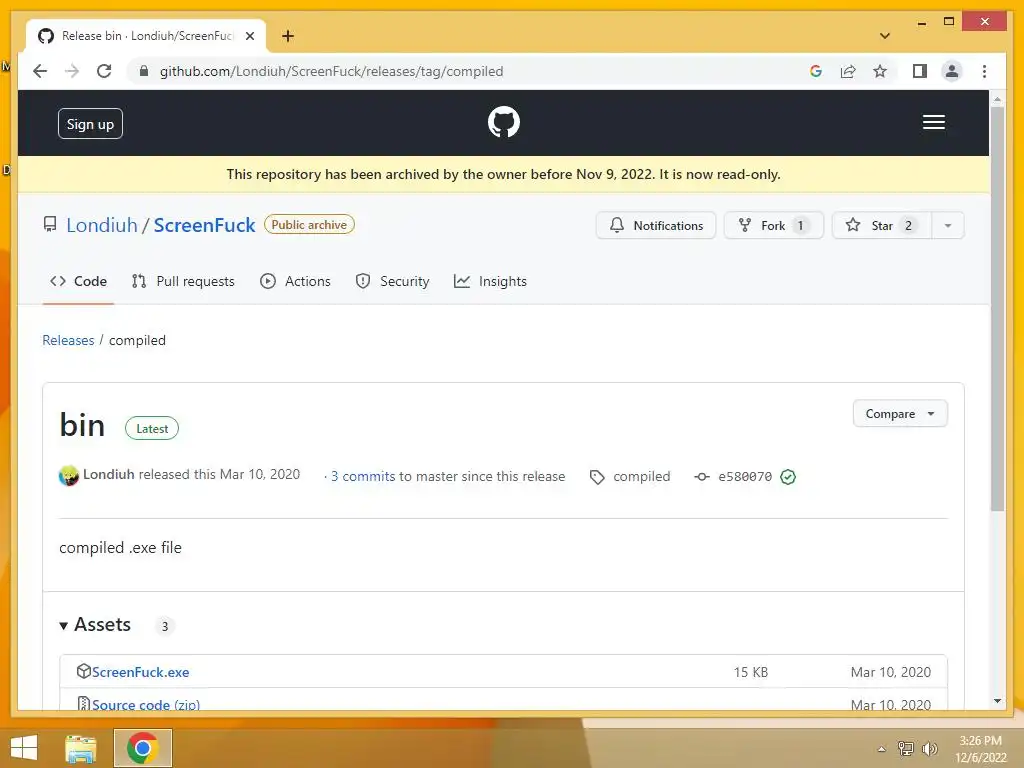Click the Chrome taskbar icon

[143, 748]
